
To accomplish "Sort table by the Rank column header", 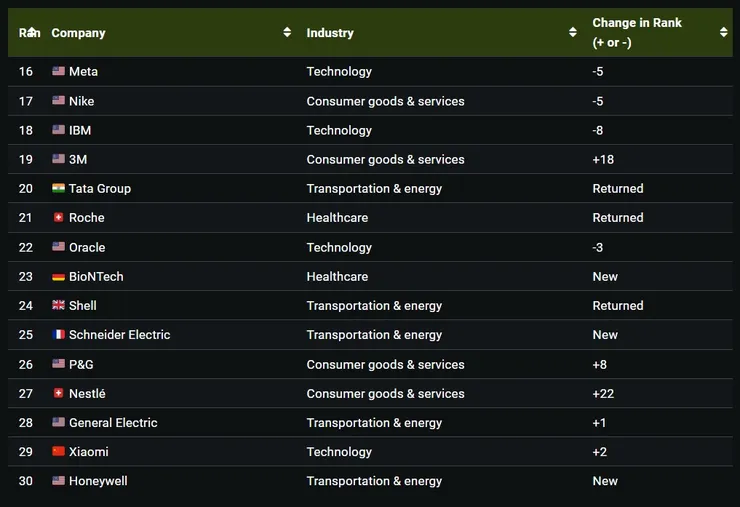I will (x=29, y=33).
